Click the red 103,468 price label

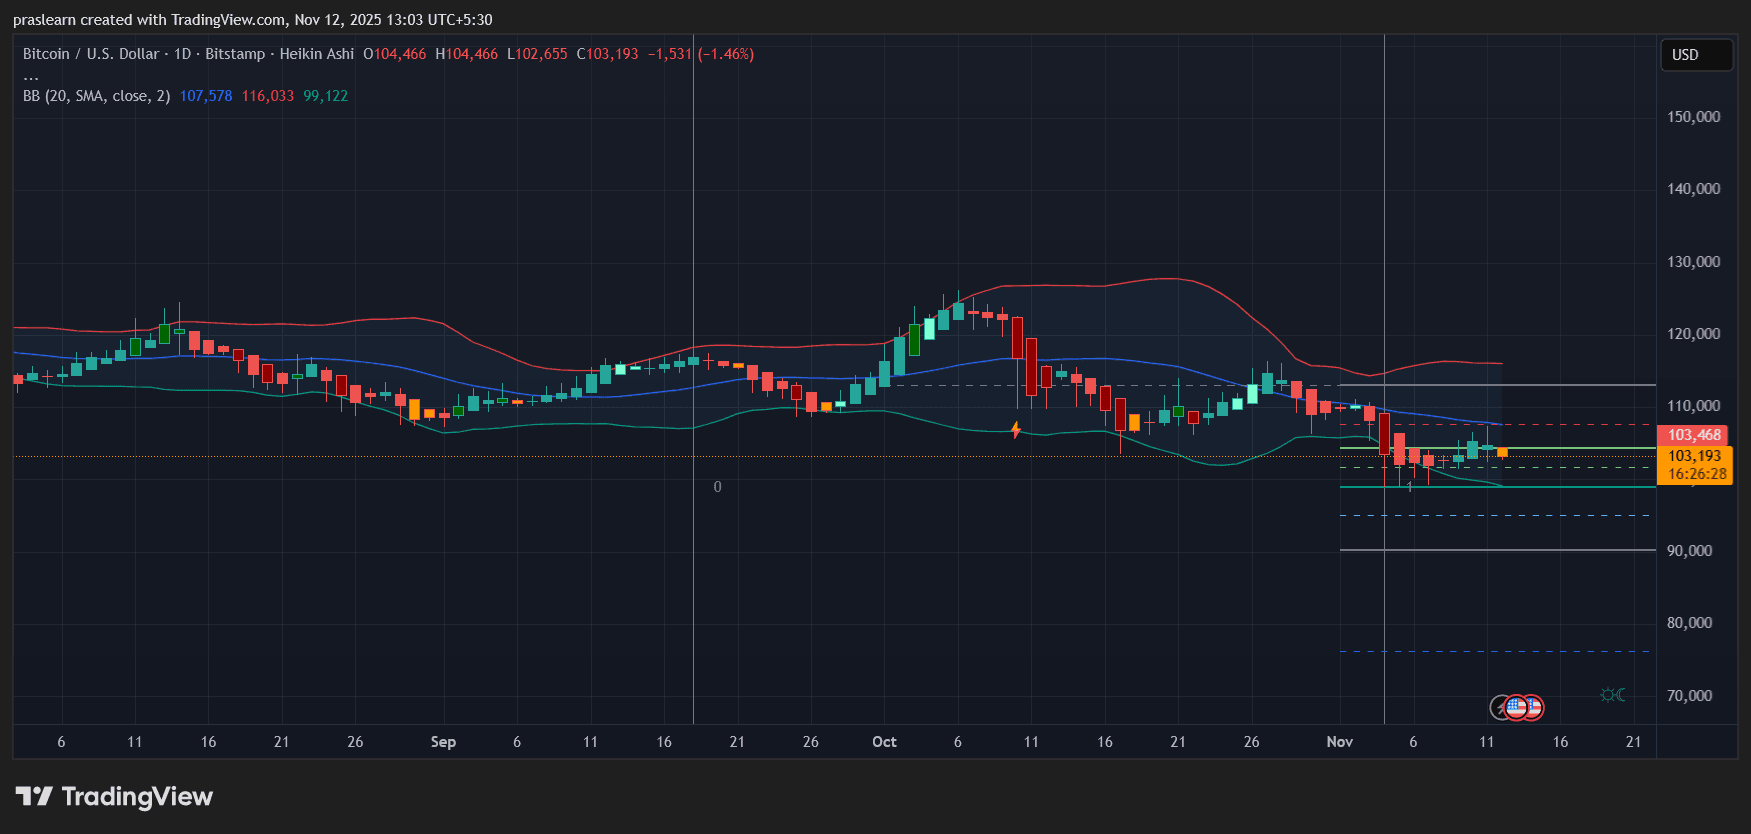(1694, 435)
